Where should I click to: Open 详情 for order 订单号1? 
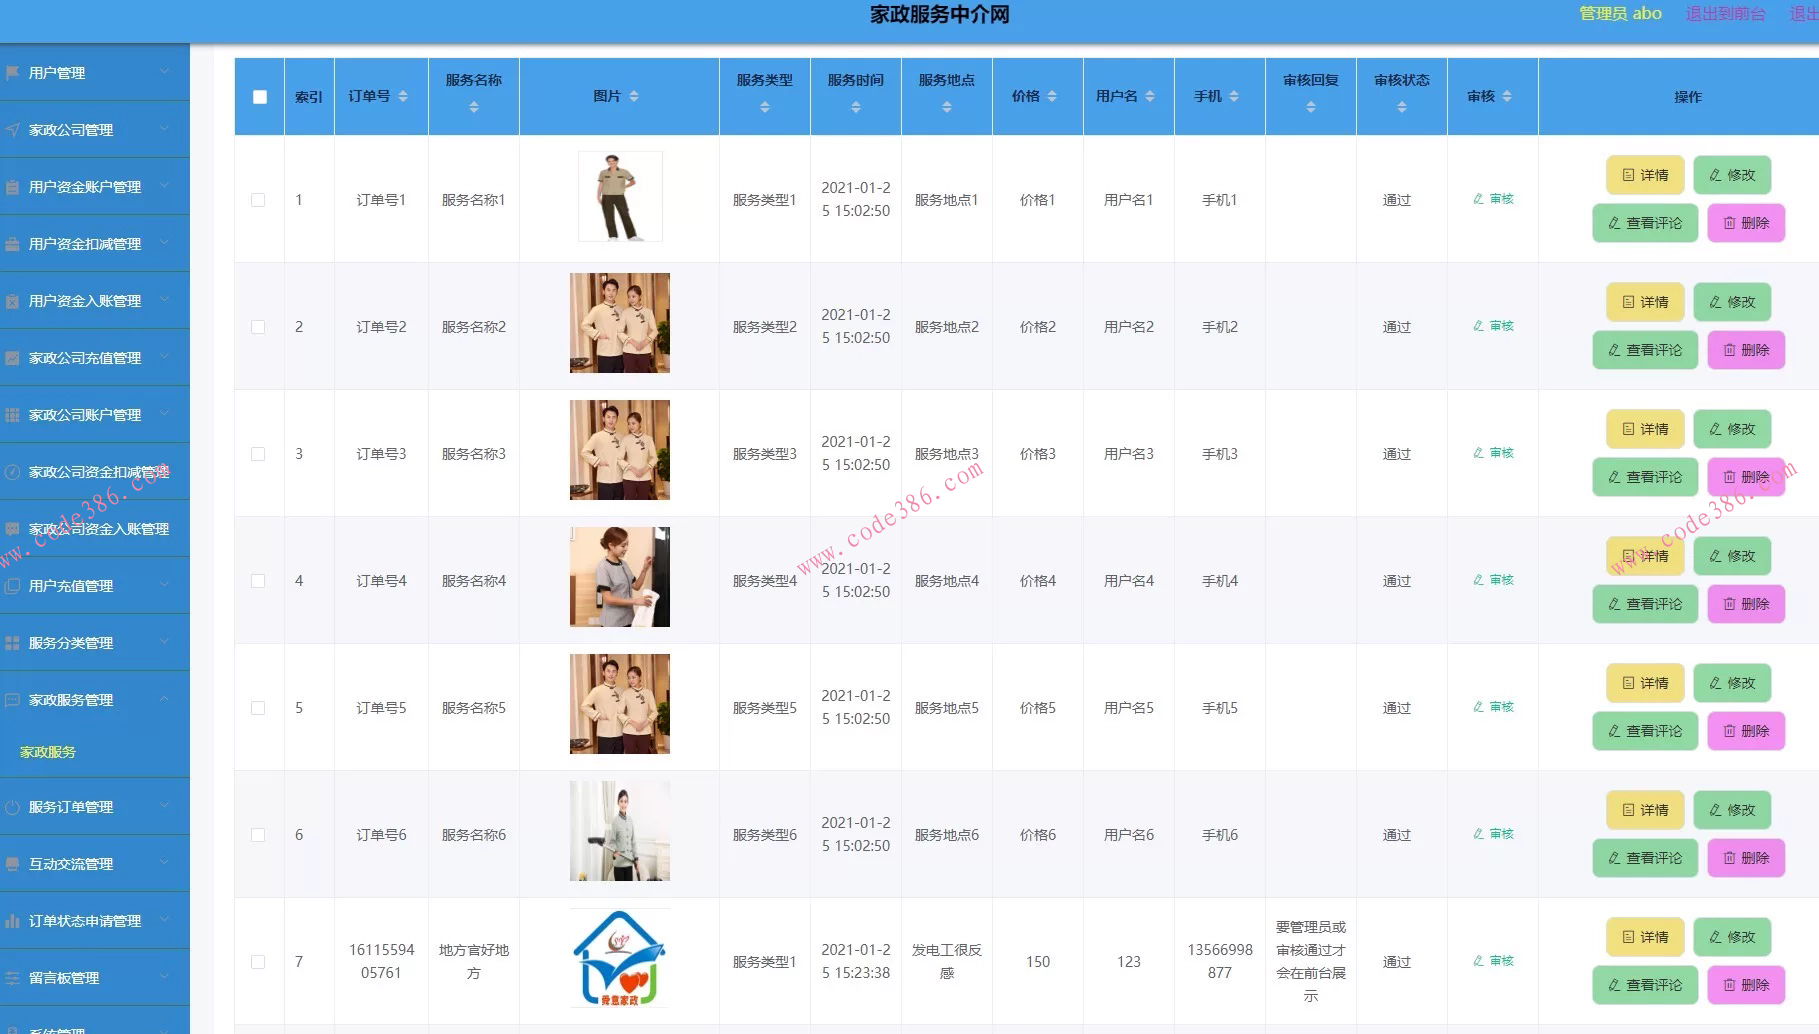(x=1645, y=175)
